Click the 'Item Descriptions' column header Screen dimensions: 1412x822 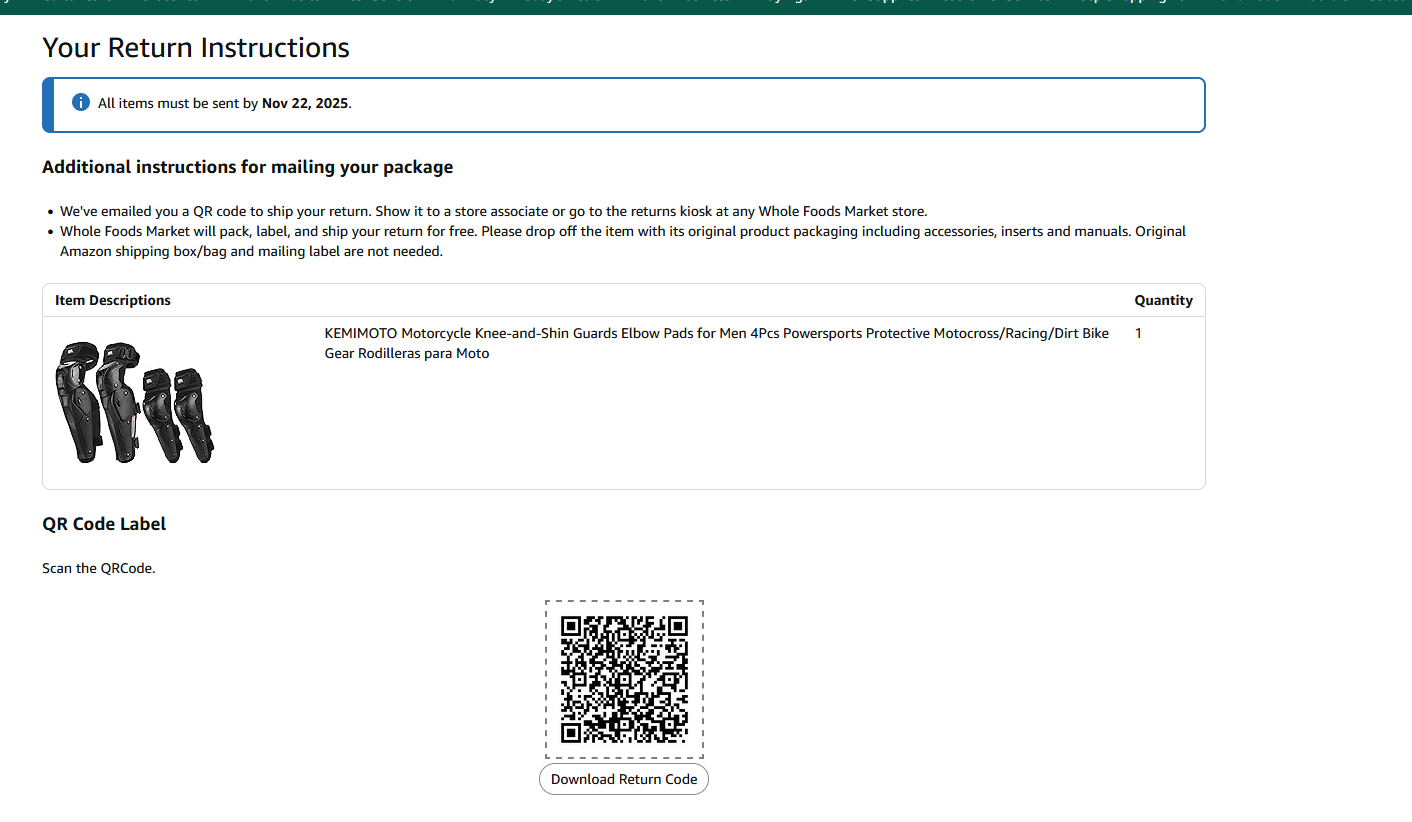[113, 300]
